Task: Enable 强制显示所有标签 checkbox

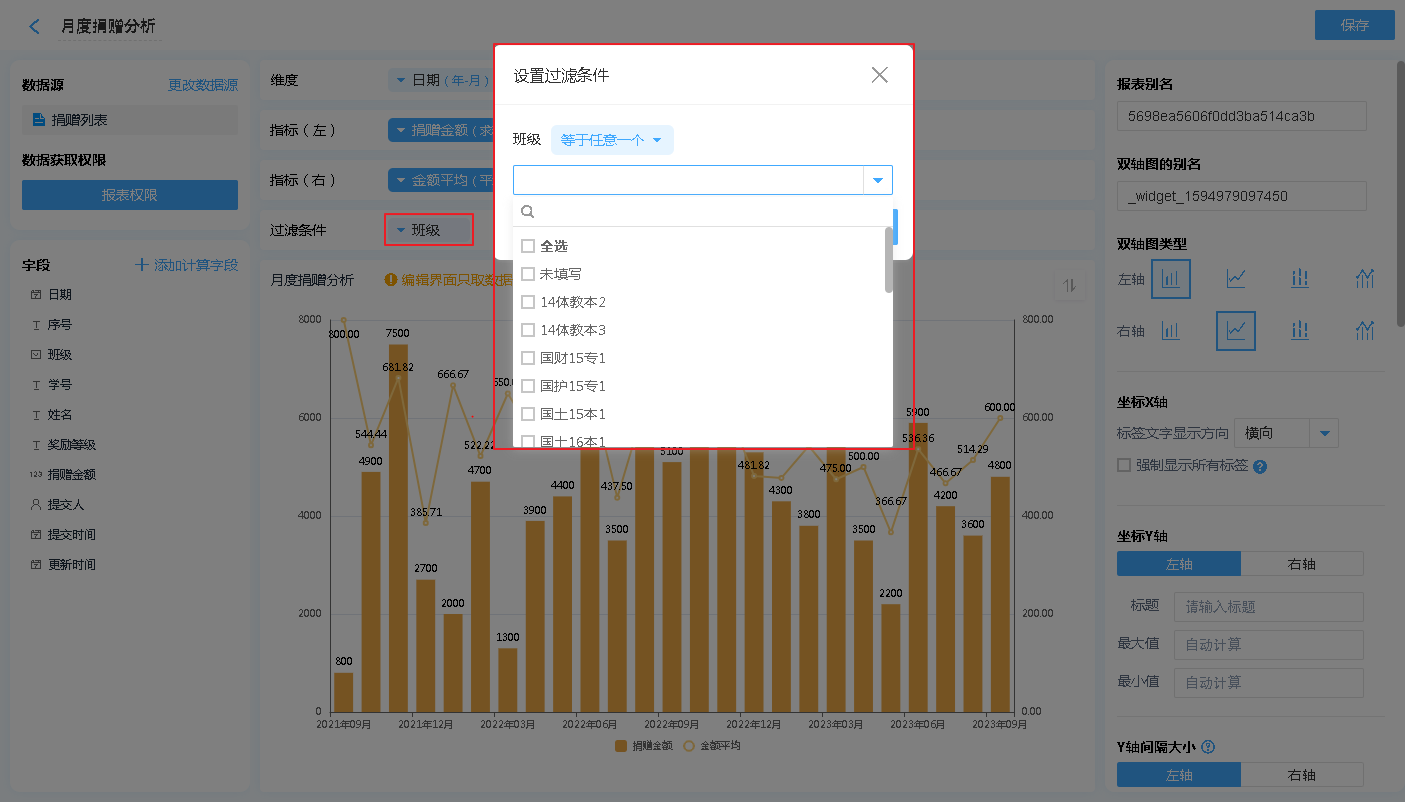Action: (1124, 465)
